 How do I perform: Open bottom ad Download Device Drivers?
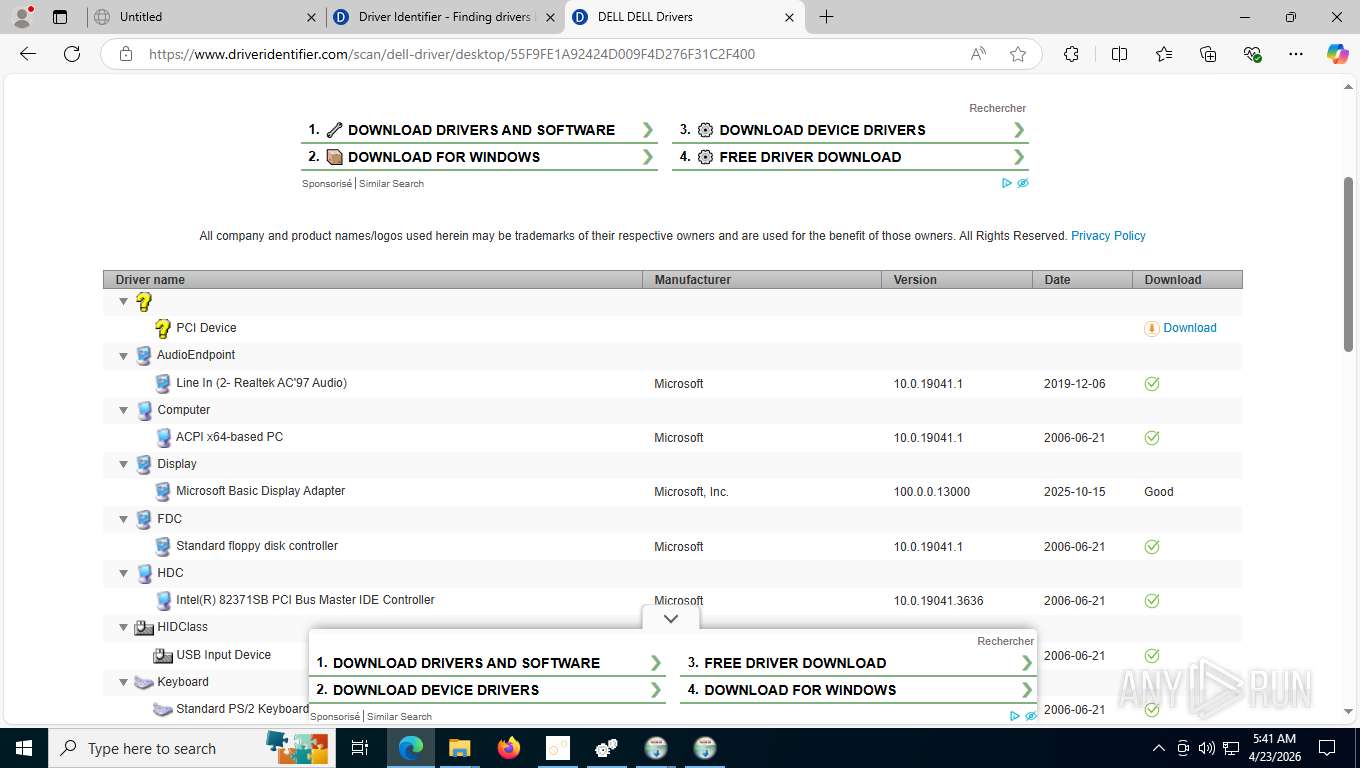coord(487,690)
